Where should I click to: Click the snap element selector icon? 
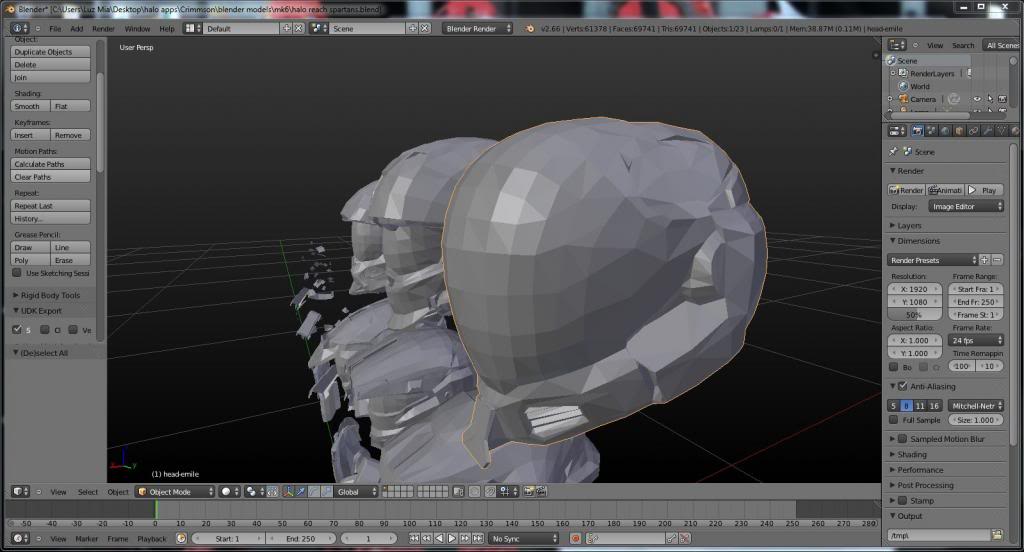coord(507,492)
